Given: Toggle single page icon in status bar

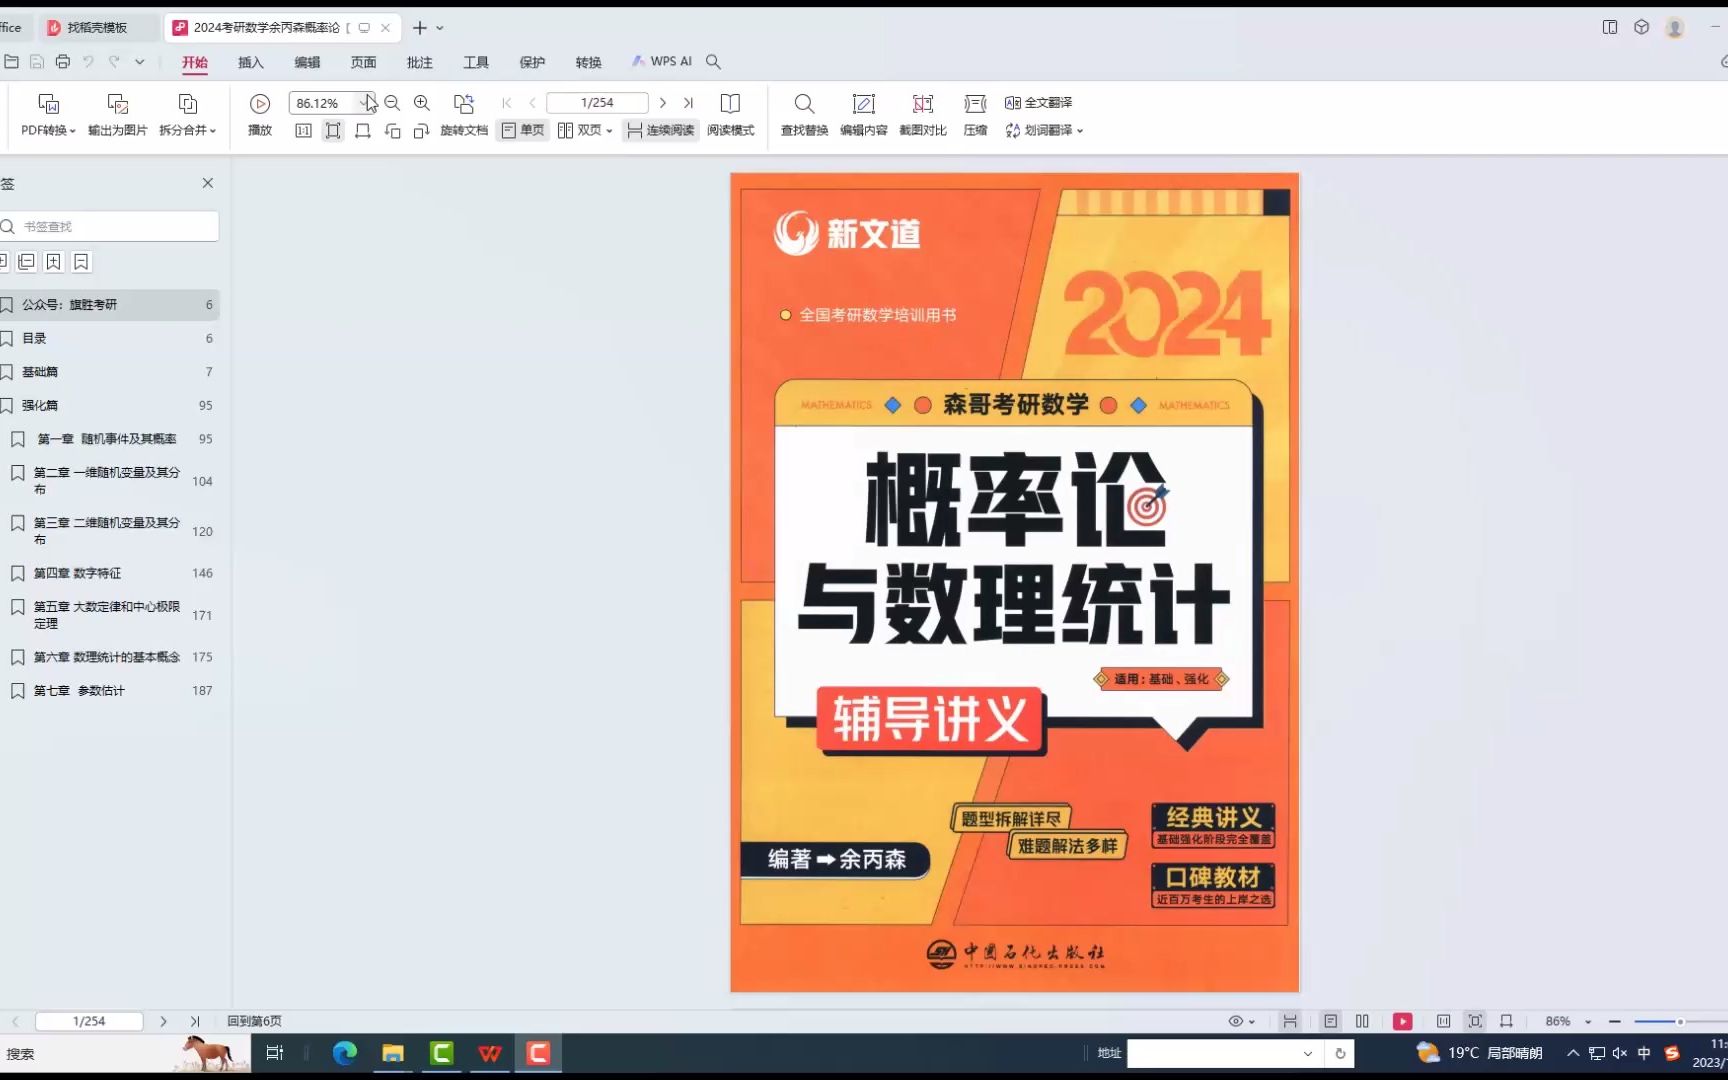Looking at the screenshot, I should click(x=1330, y=1021).
